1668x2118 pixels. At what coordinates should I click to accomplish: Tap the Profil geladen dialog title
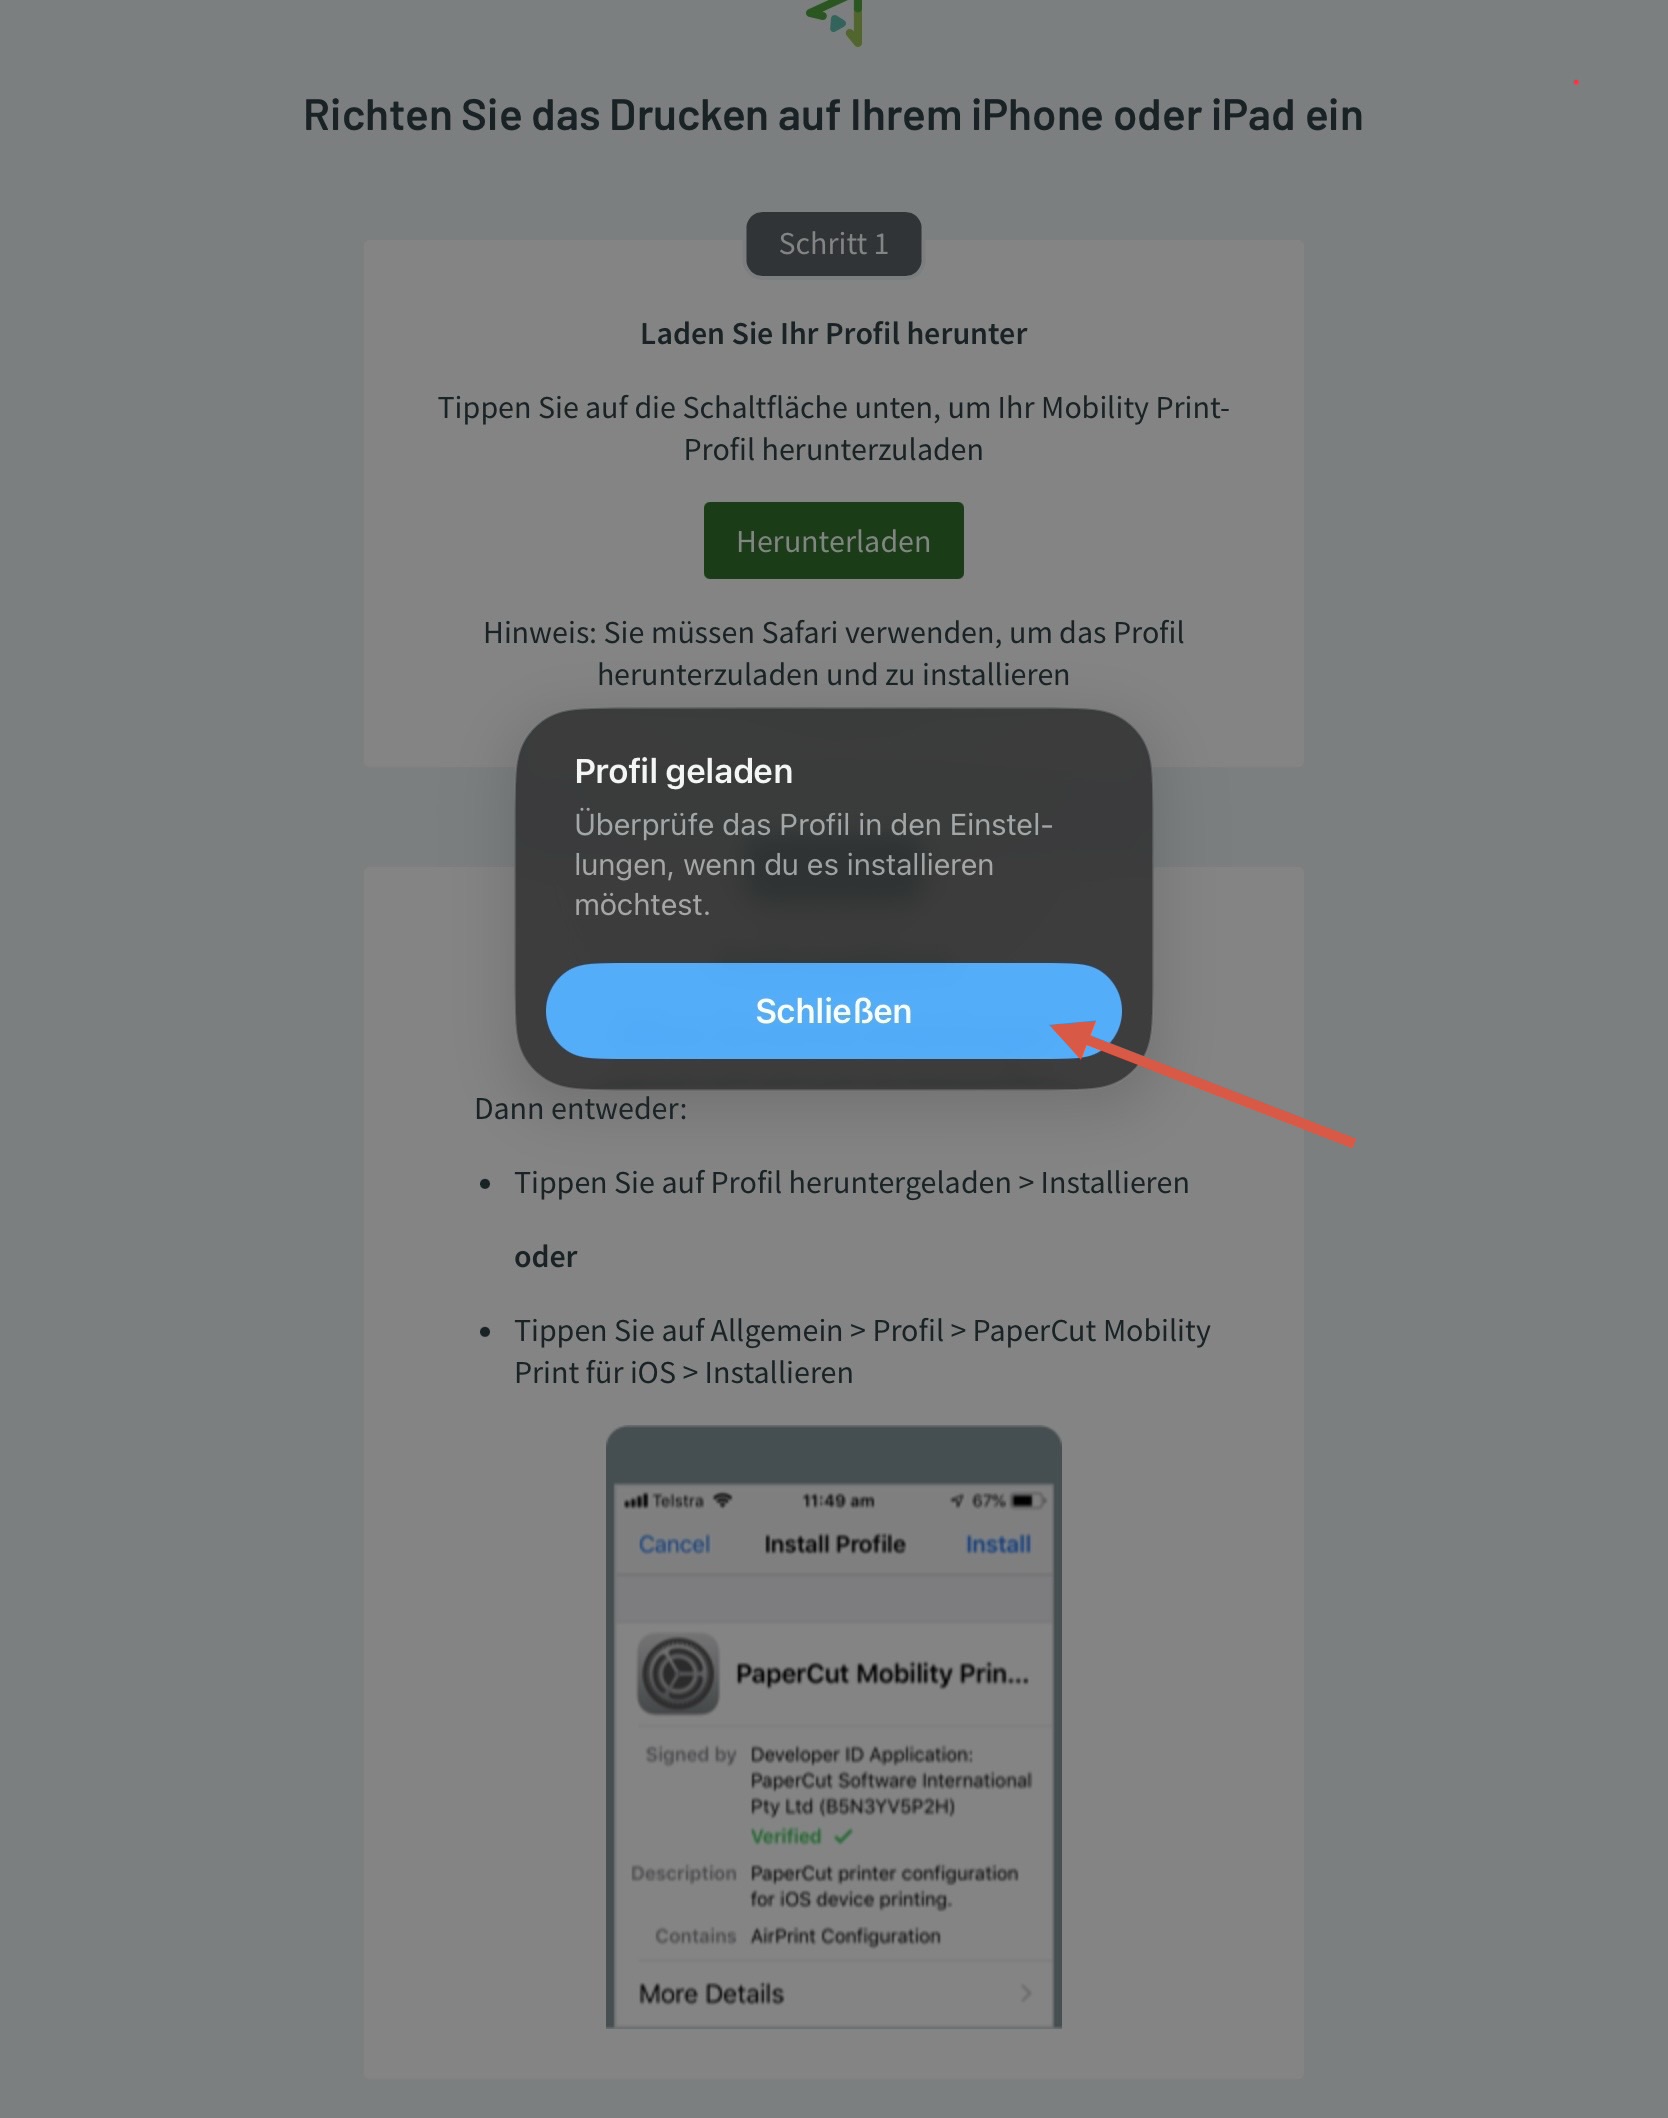pos(683,771)
